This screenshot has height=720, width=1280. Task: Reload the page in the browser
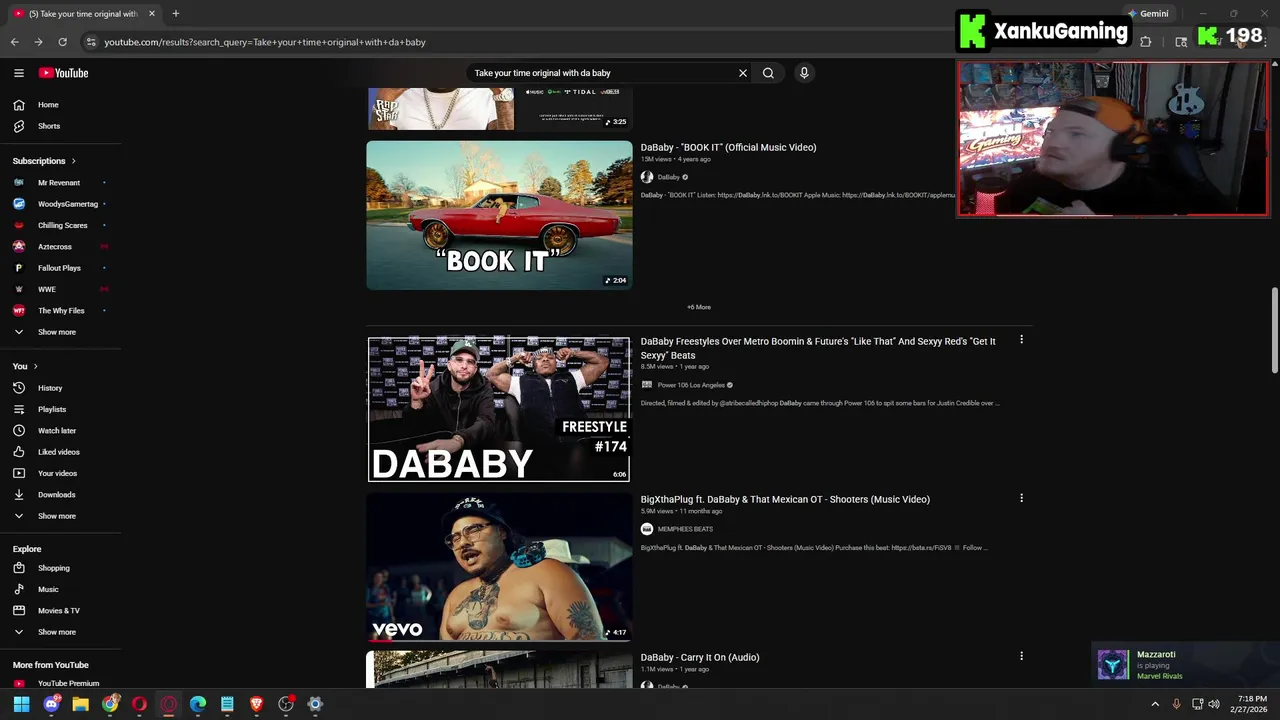(62, 42)
